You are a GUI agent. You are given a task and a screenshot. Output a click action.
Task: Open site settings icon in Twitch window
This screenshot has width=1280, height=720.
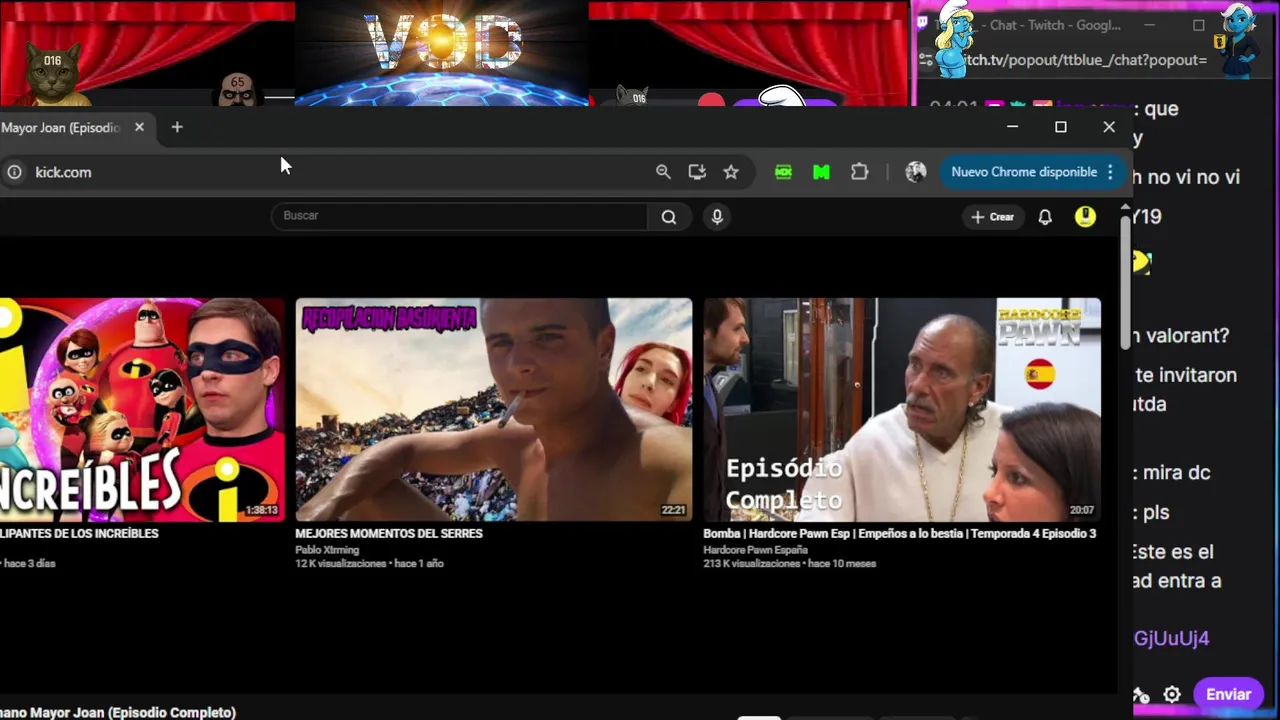point(926,60)
